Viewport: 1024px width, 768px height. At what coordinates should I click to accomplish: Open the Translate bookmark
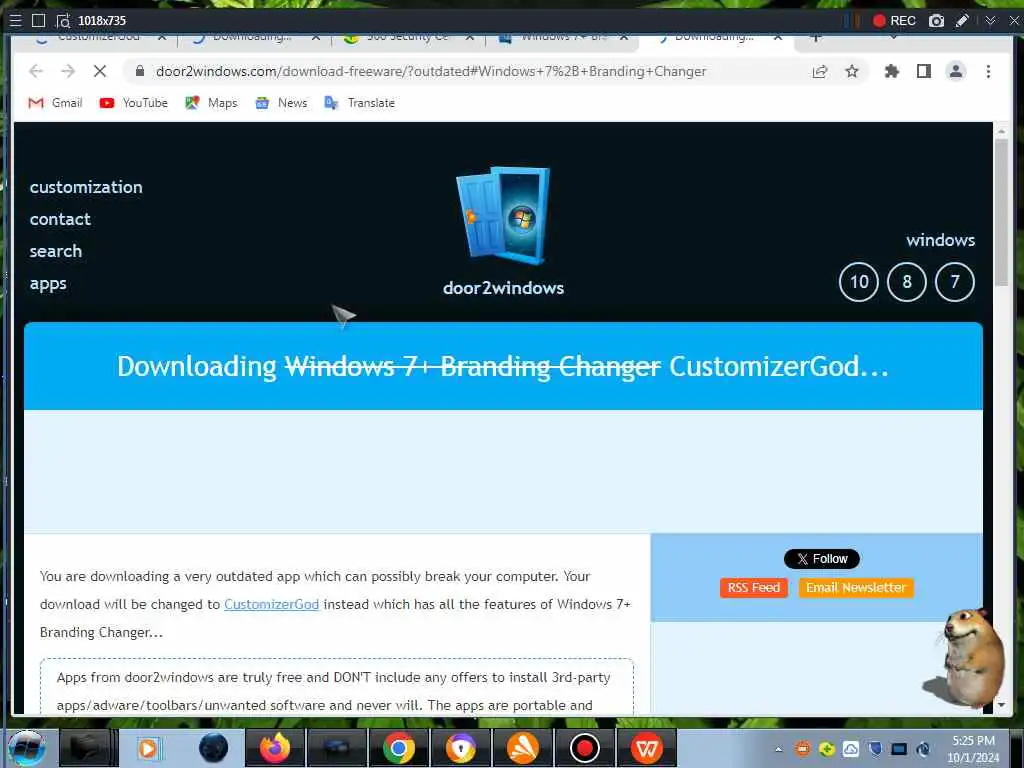pyautogui.click(x=360, y=103)
